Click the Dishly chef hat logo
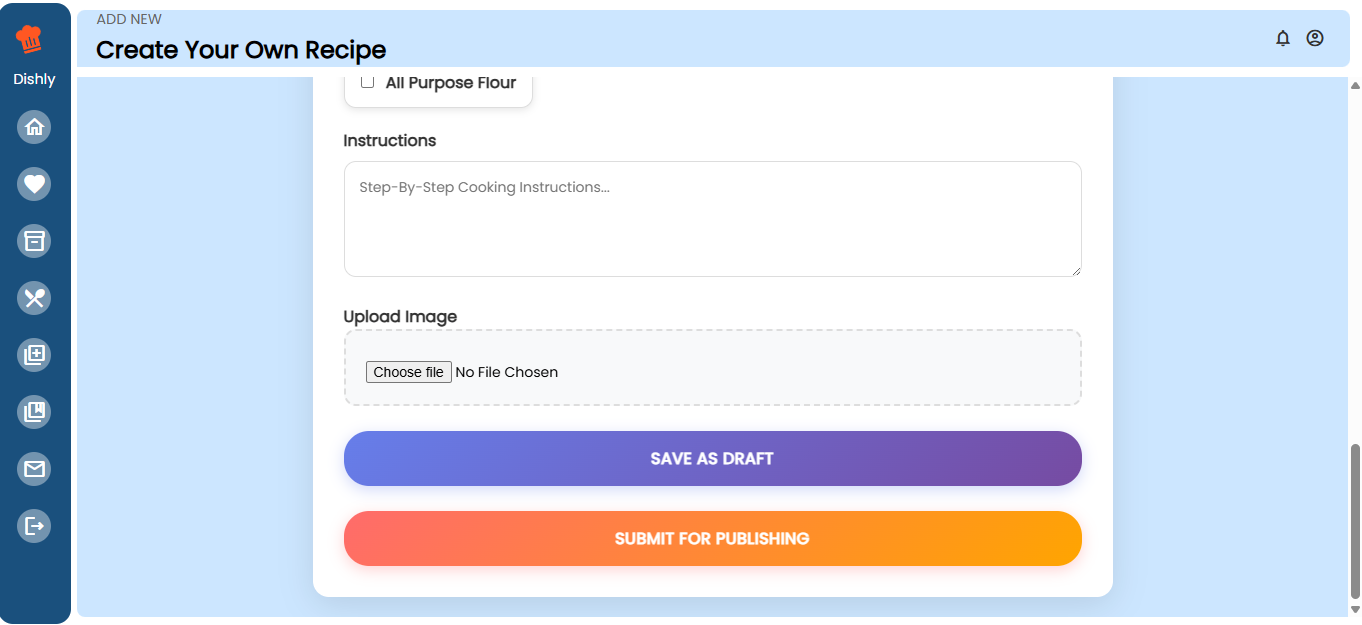 pos(34,38)
